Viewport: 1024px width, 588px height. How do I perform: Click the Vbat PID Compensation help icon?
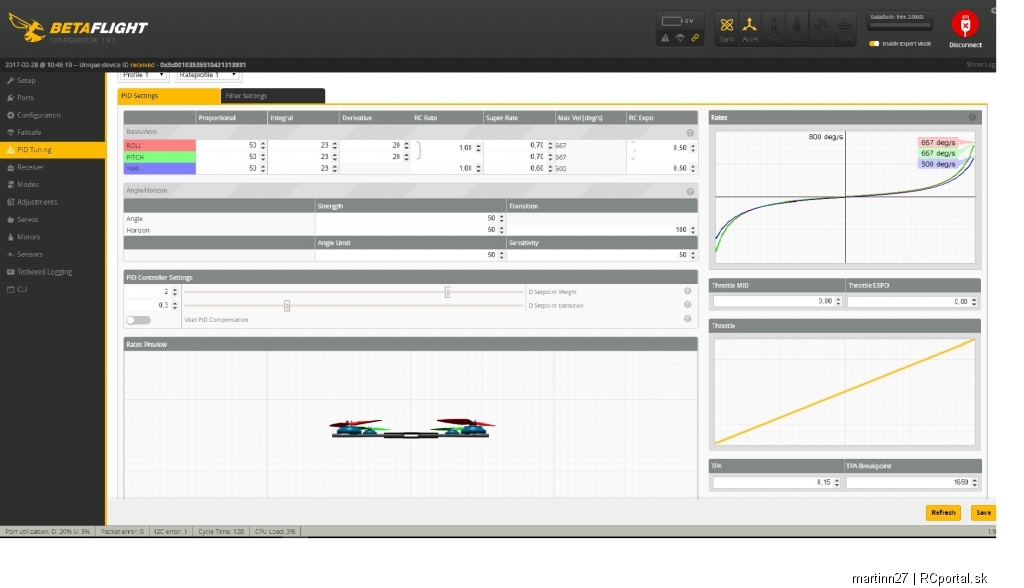coord(688,319)
